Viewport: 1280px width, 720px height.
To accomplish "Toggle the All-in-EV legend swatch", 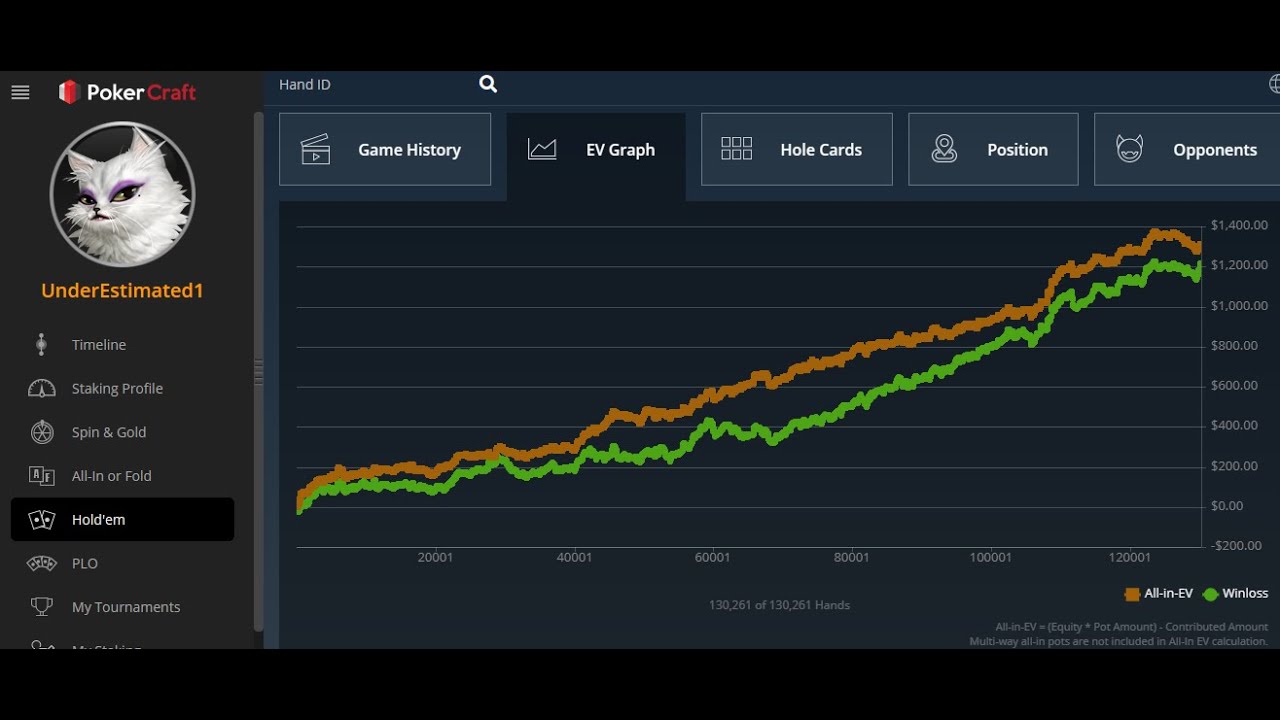I will click(x=1132, y=594).
